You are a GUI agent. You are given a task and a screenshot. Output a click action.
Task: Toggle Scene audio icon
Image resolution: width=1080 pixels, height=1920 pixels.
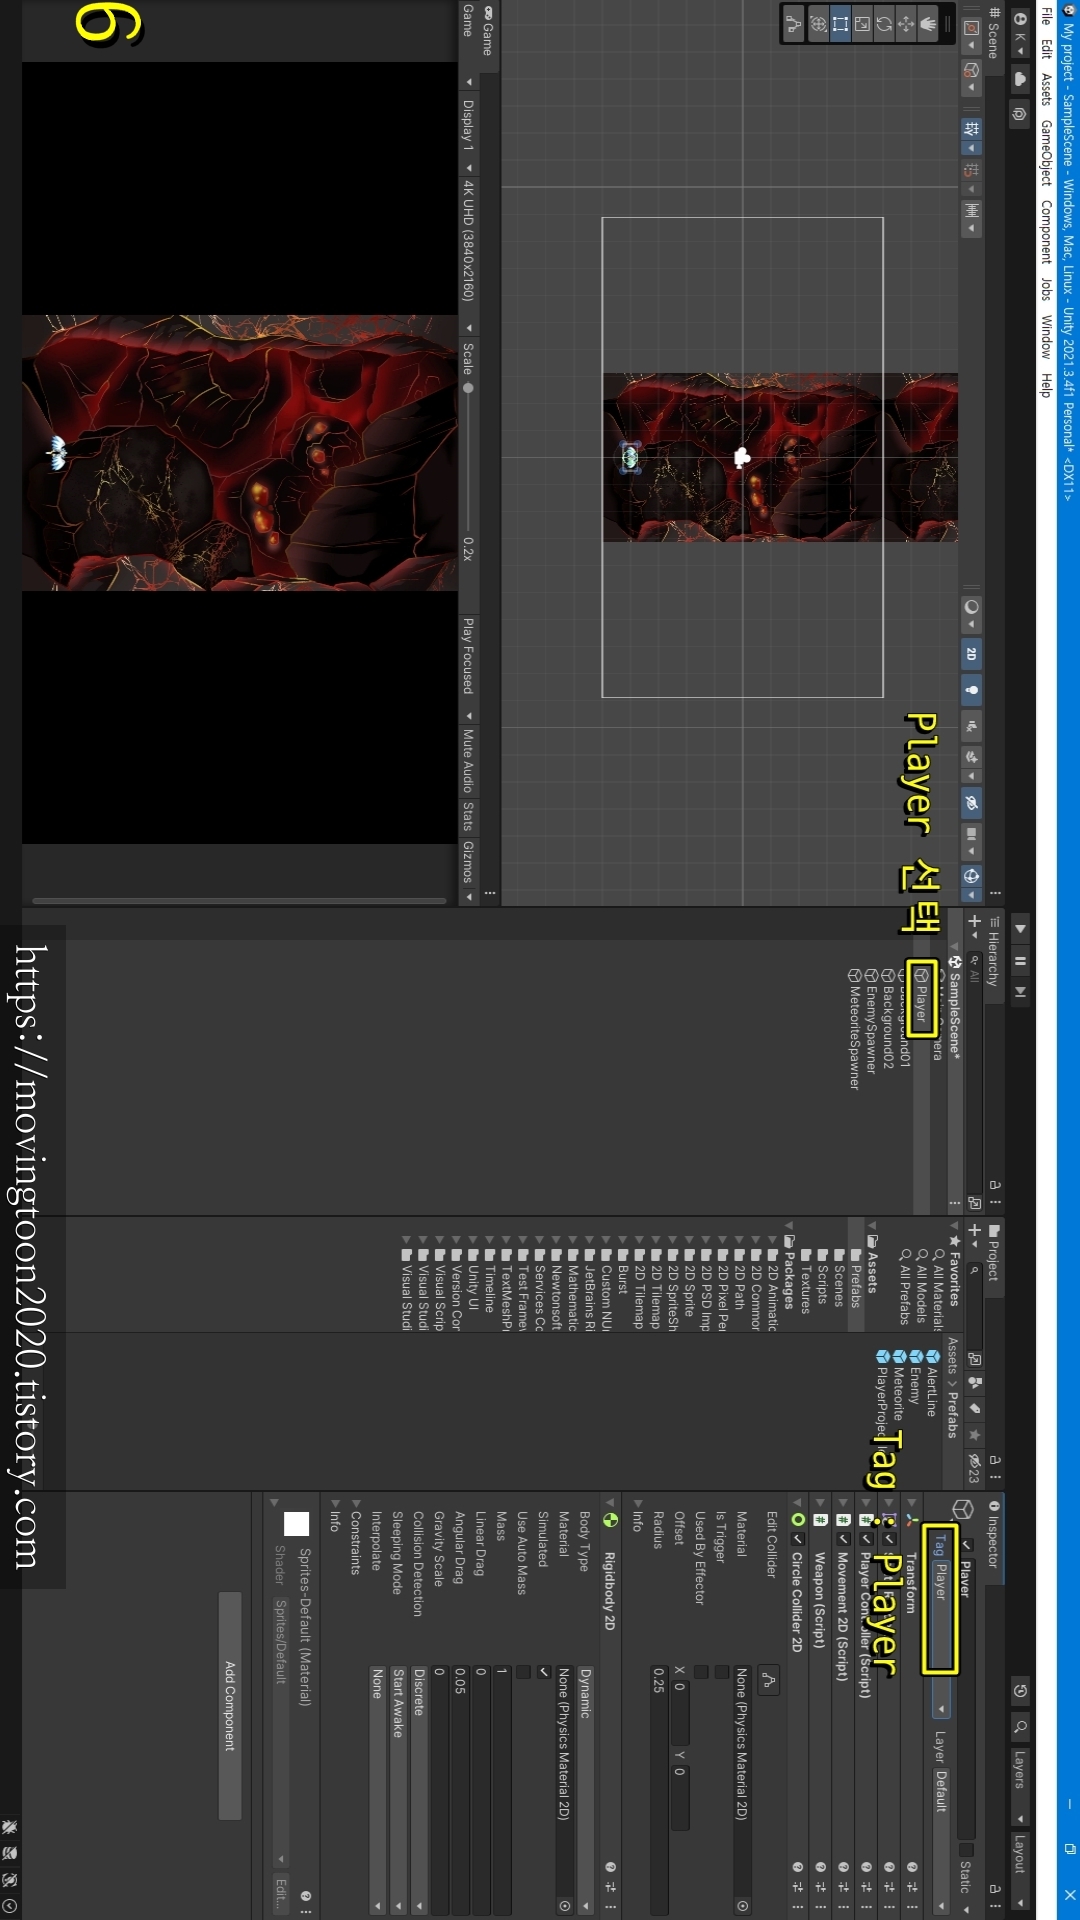(x=971, y=727)
